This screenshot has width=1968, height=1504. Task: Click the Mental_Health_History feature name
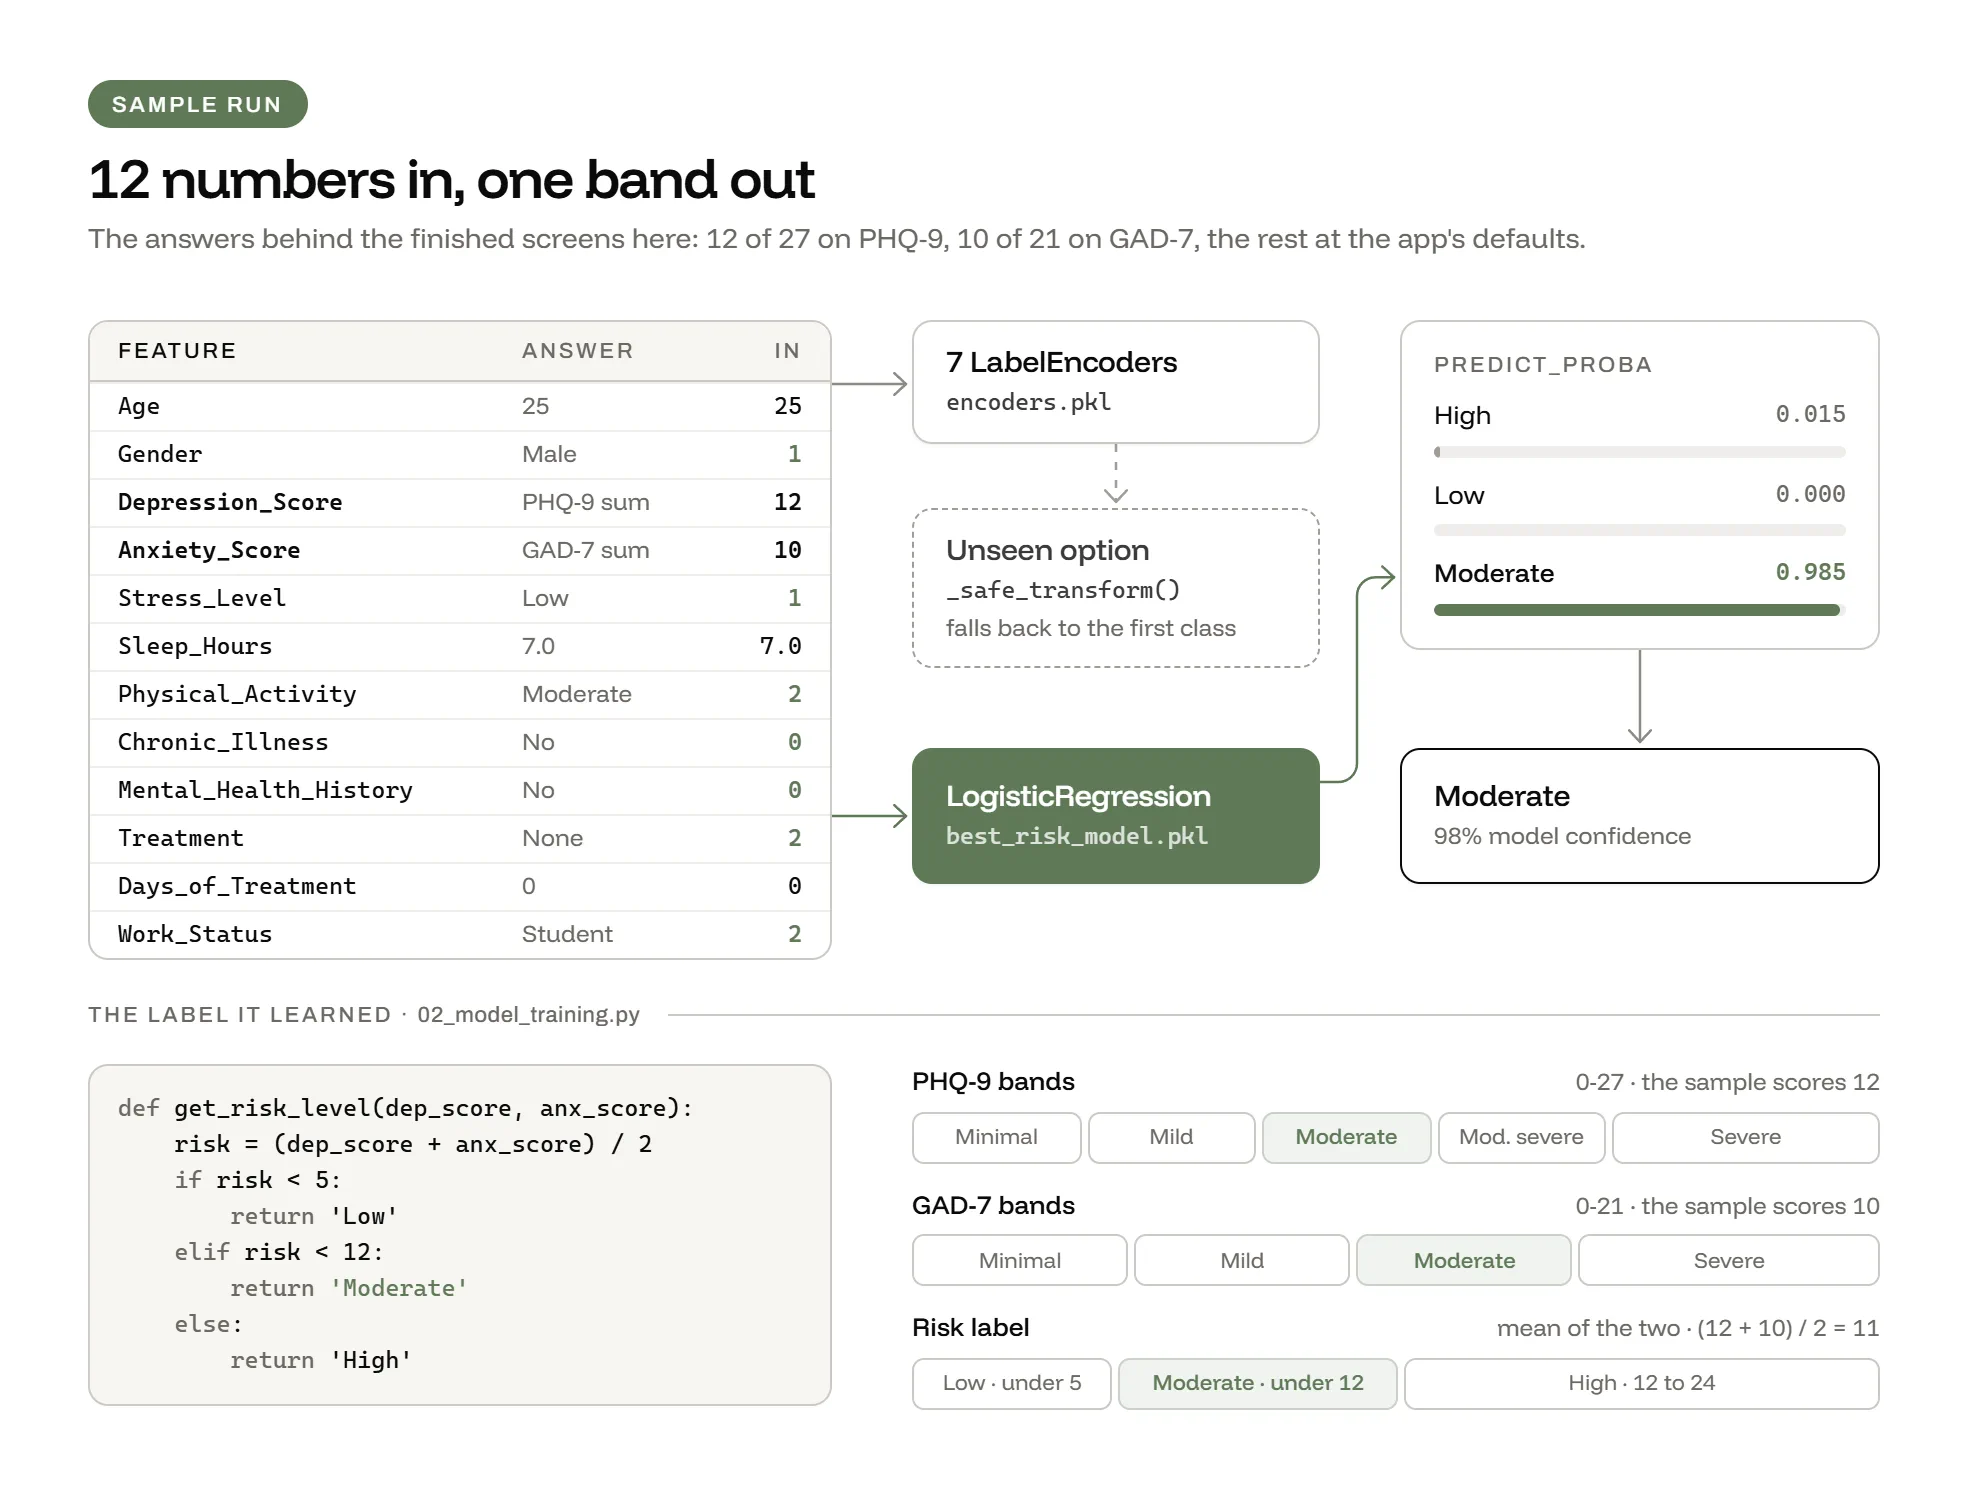265,790
